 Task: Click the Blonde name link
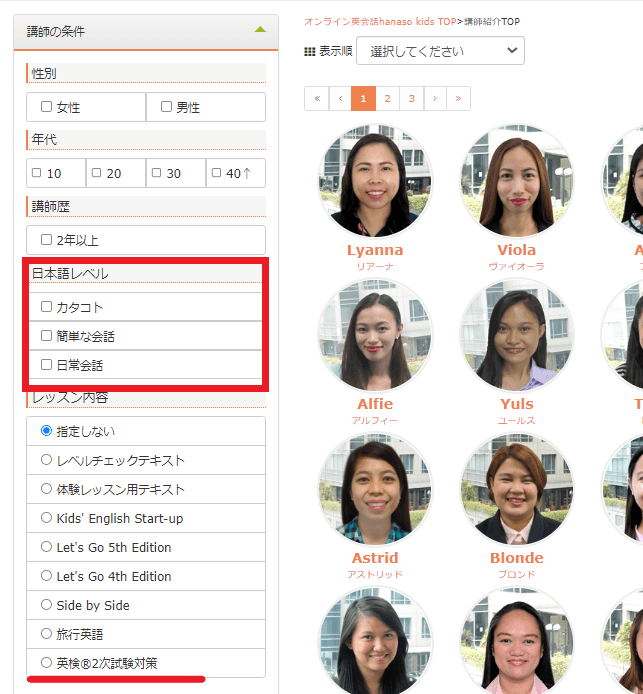pyautogui.click(x=516, y=558)
